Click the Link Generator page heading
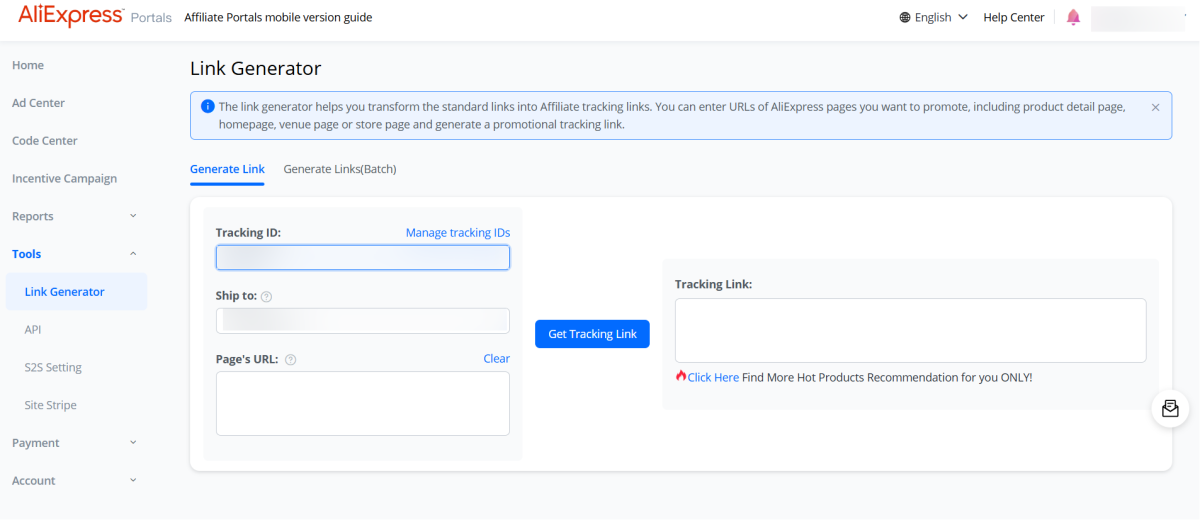 256,68
